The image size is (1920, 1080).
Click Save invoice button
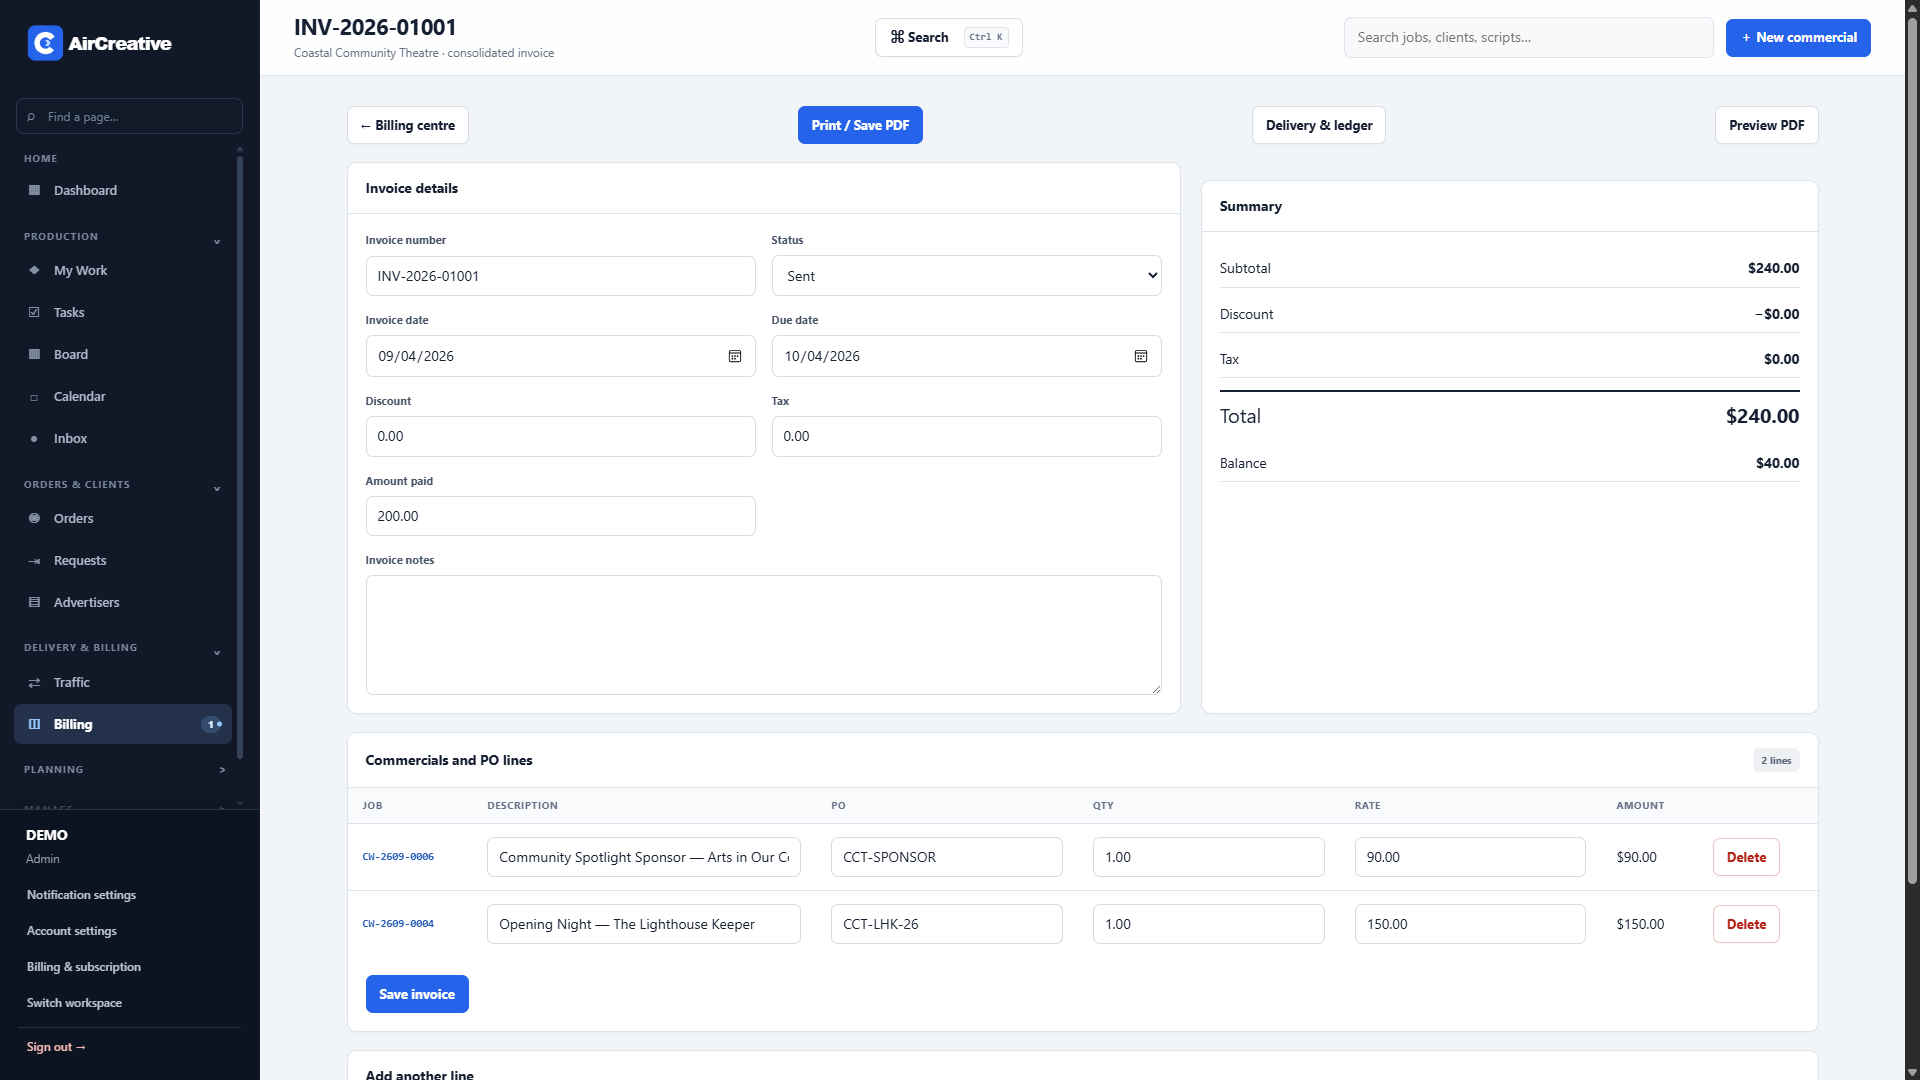(417, 994)
